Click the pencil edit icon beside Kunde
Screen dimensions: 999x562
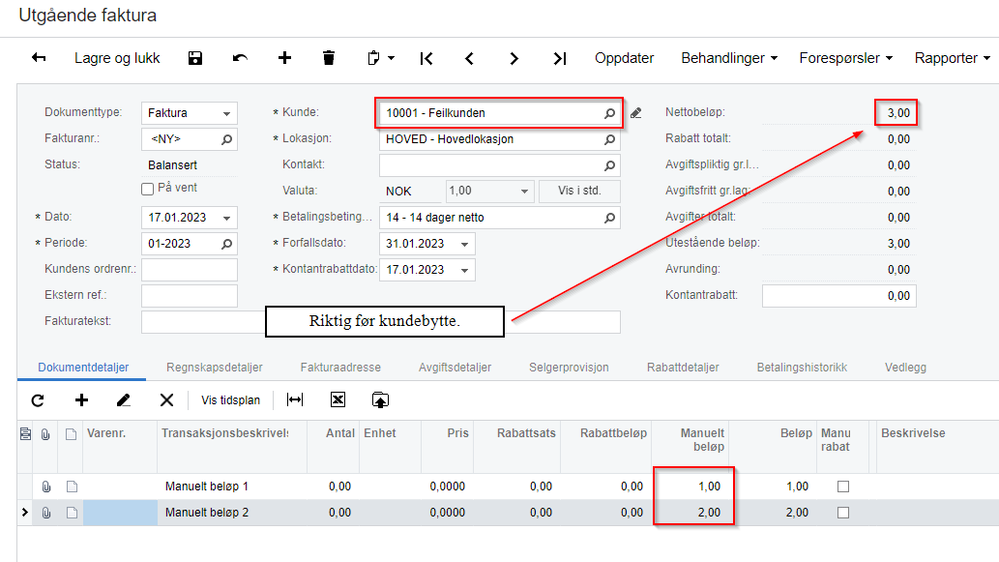click(636, 113)
